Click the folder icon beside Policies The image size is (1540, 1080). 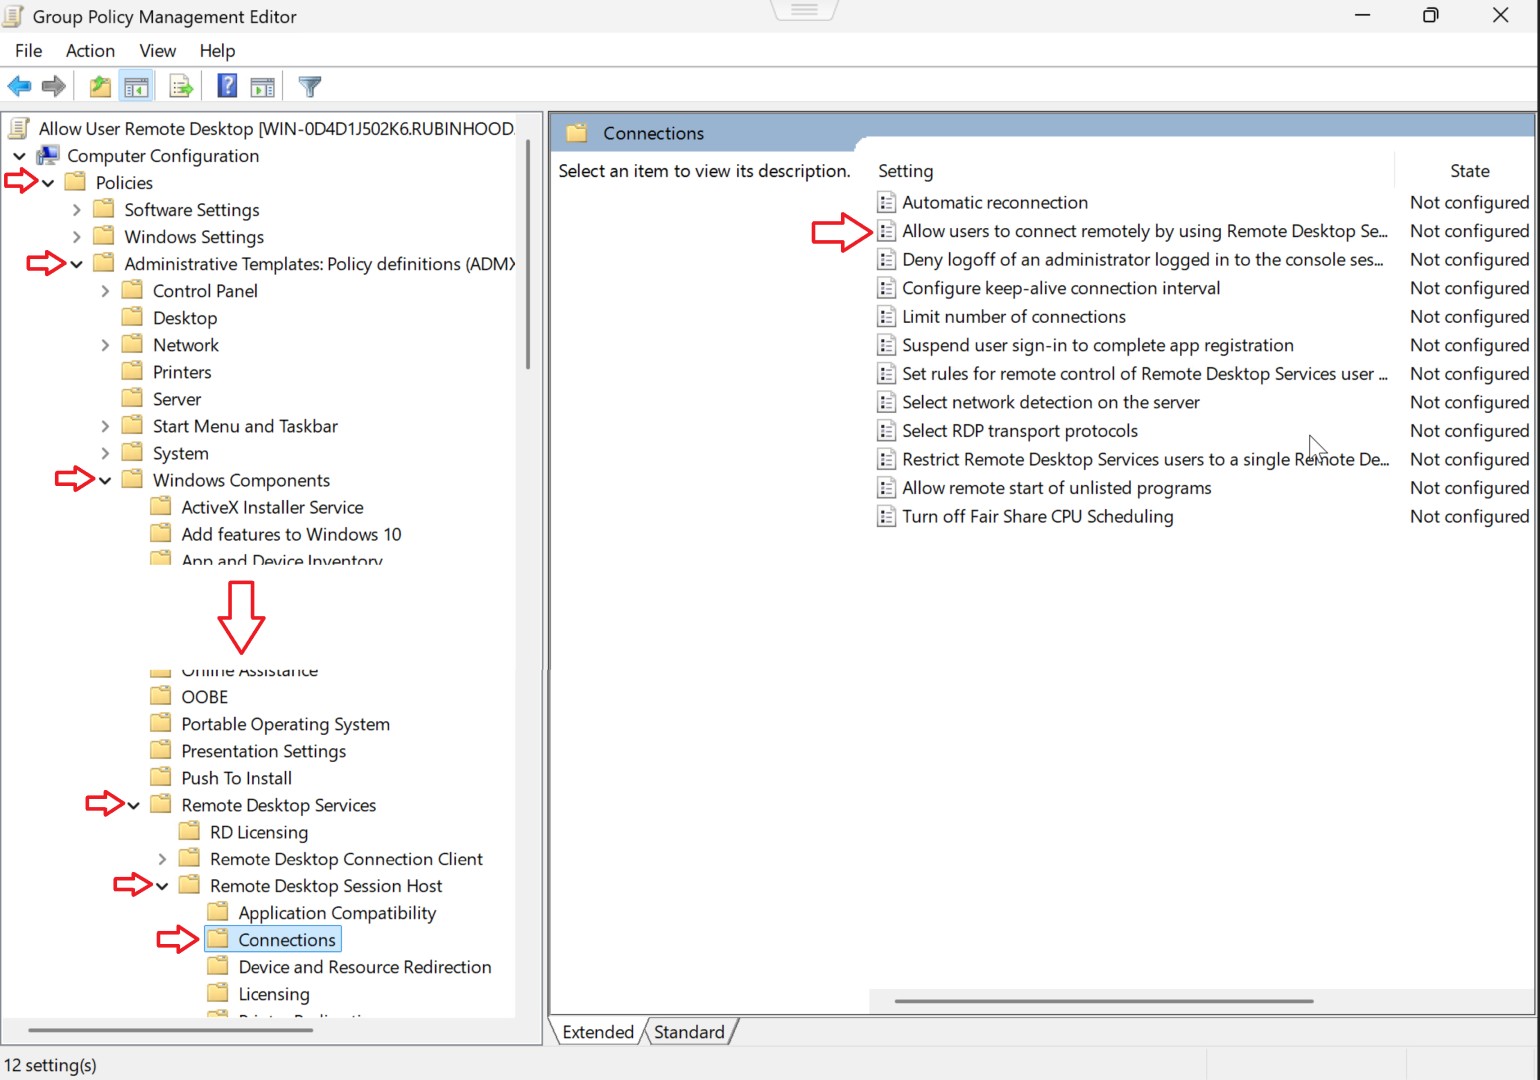coord(75,182)
